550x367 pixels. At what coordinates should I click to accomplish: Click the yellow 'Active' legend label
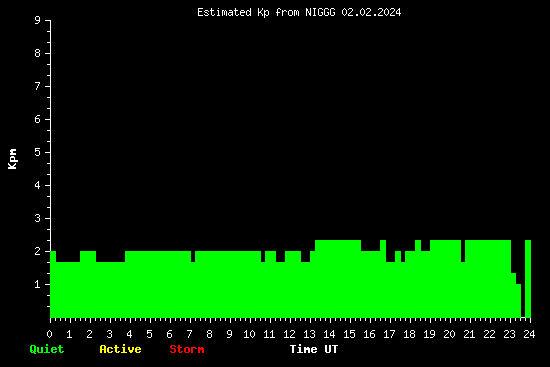pos(120,349)
